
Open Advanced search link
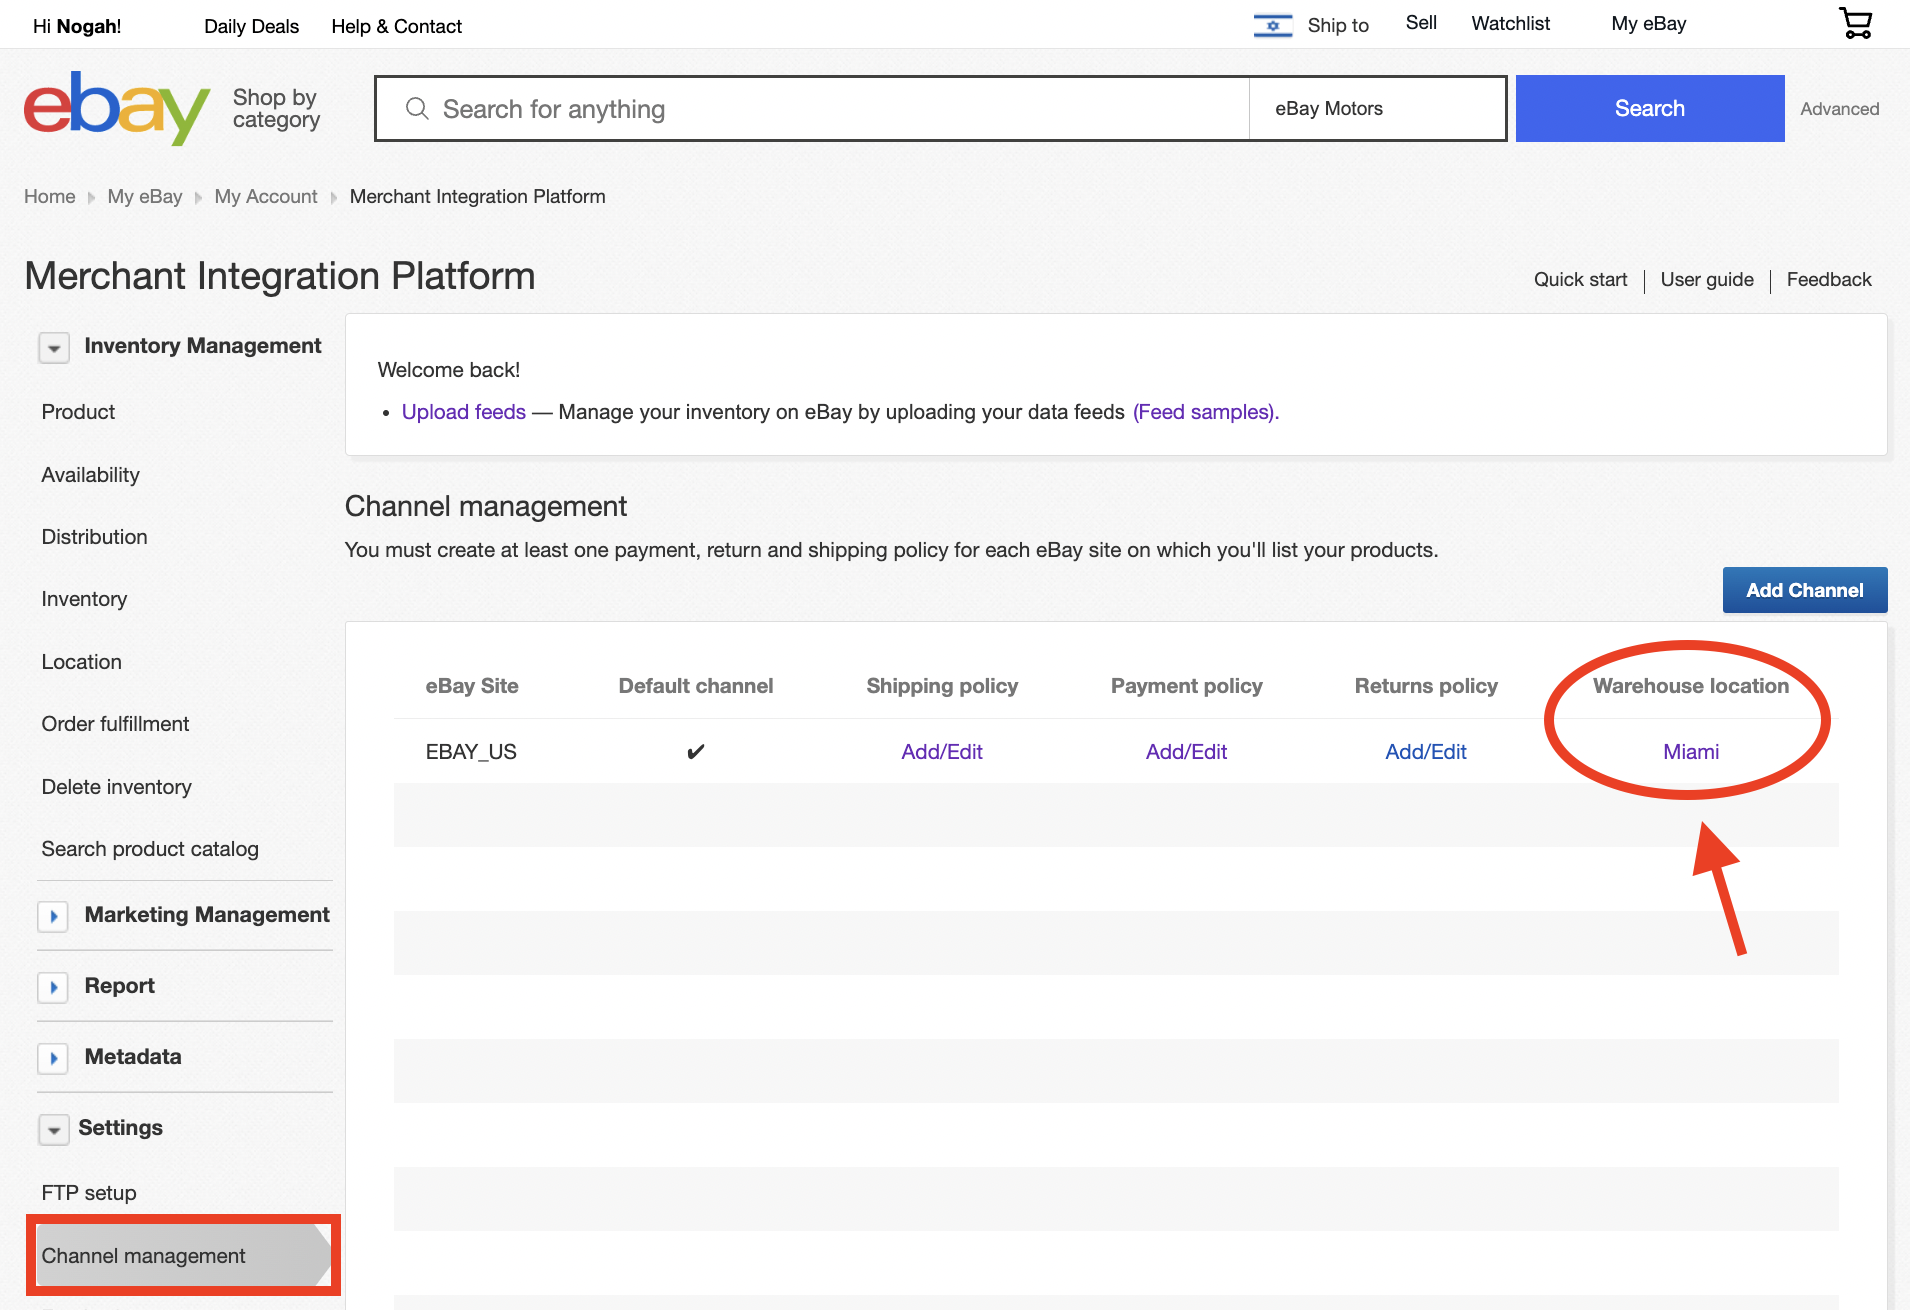point(1839,109)
